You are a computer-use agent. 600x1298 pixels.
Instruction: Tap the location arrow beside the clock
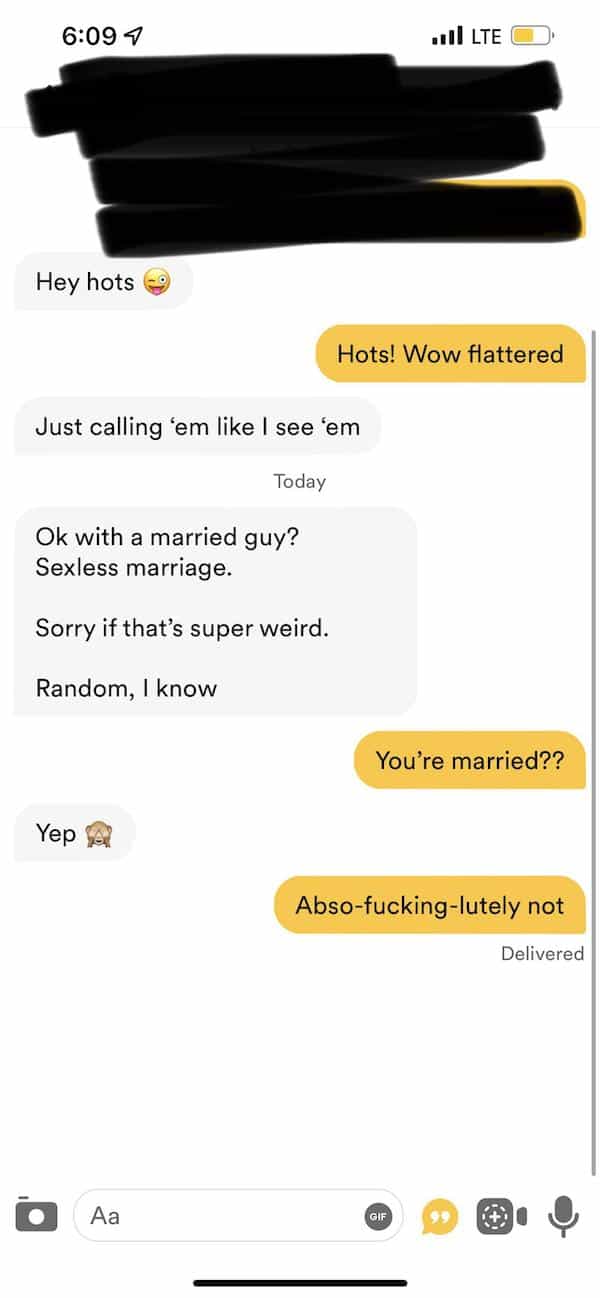pyautogui.click(x=131, y=37)
